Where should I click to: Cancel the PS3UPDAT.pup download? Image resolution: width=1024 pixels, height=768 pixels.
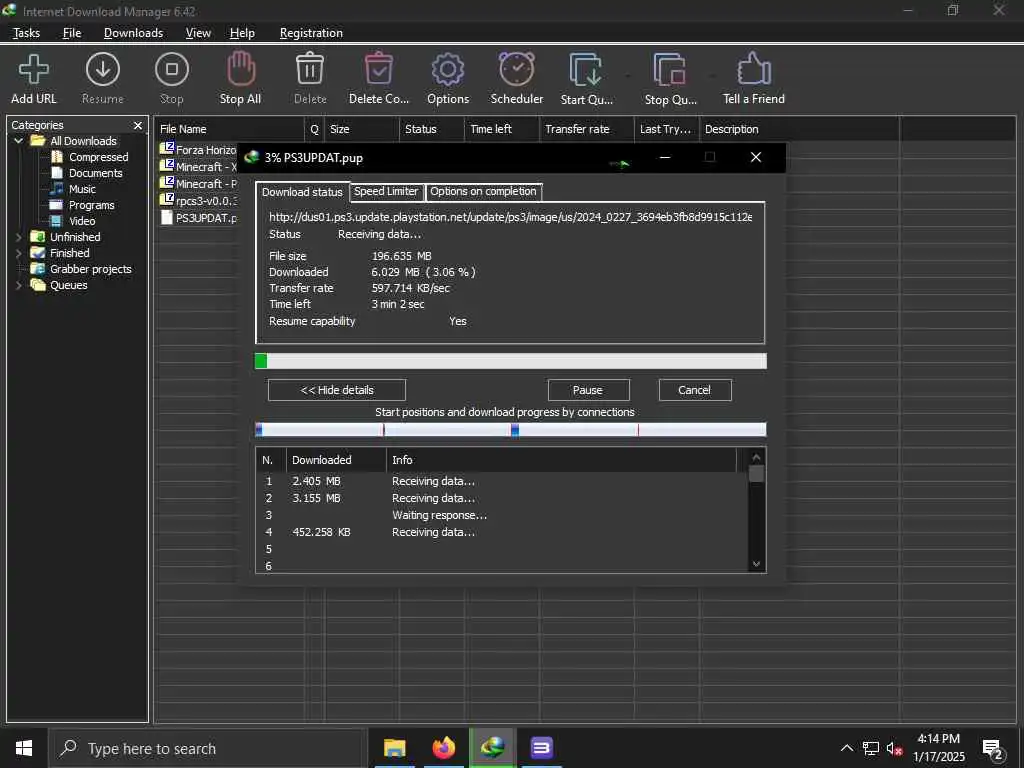point(695,390)
